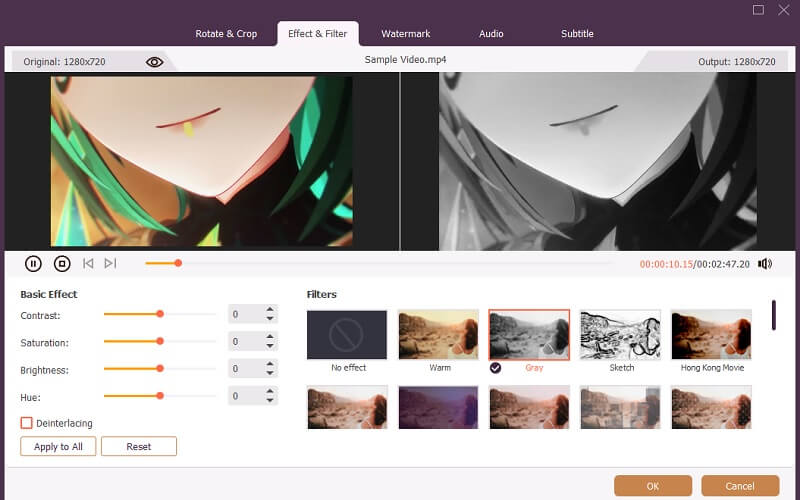This screenshot has height=500, width=800.
Task: Select the No effect filter
Action: (347, 335)
